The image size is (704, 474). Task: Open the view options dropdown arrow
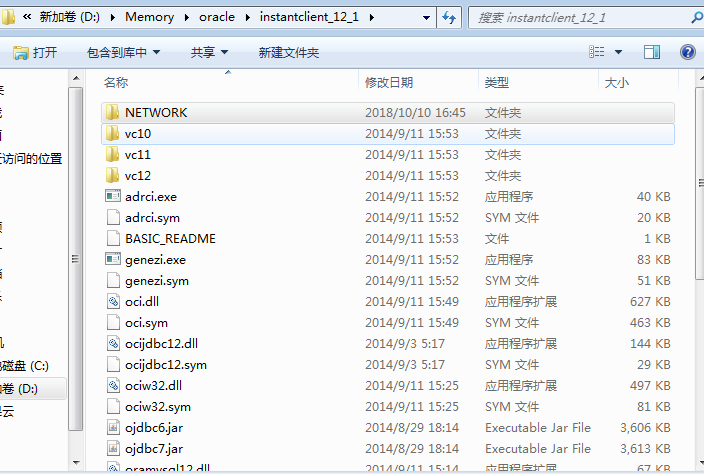(x=618, y=52)
